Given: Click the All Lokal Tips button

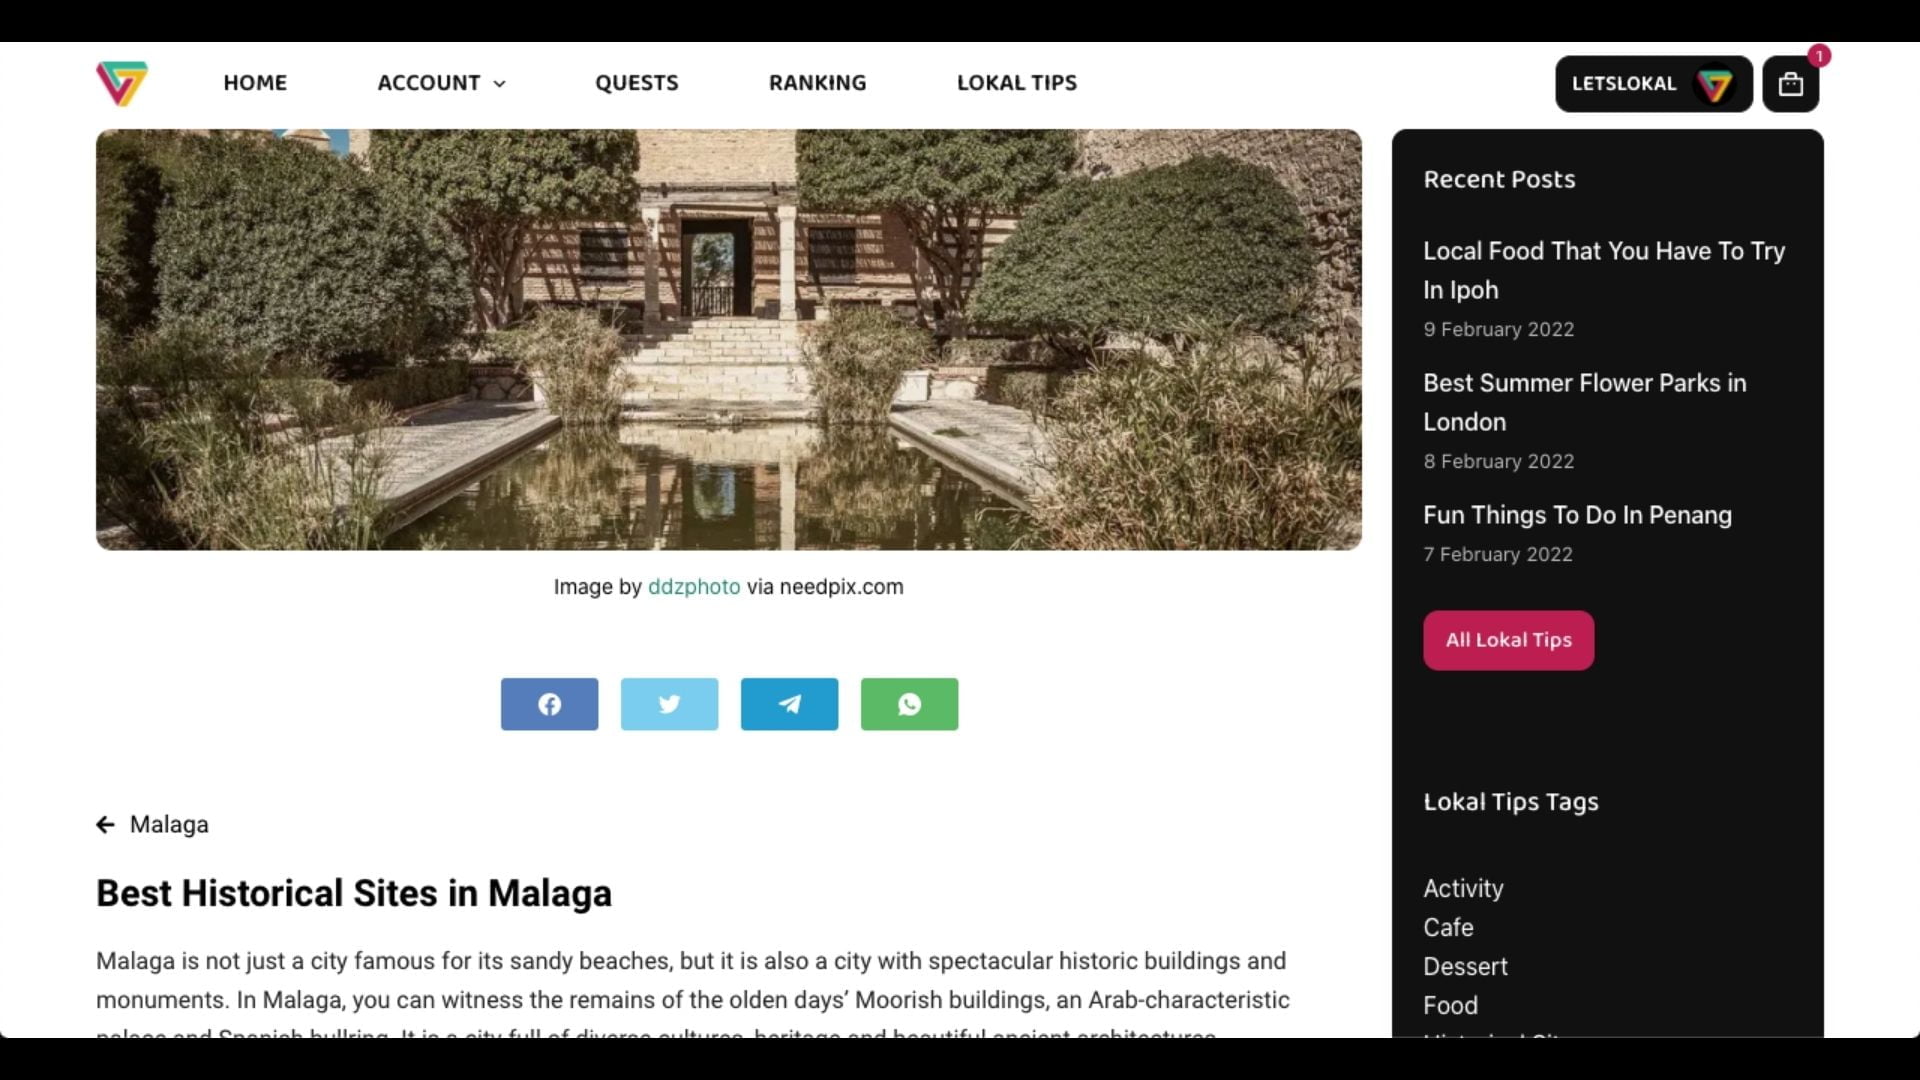Looking at the screenshot, I should pos(1508,640).
